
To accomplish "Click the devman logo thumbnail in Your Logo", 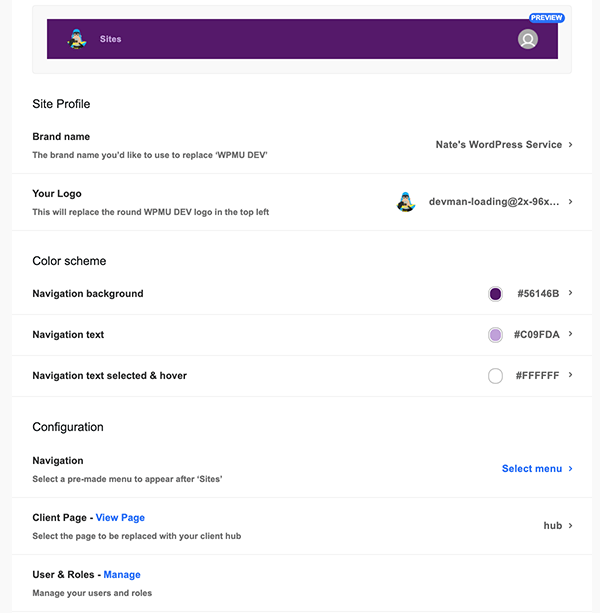I will coord(406,202).
